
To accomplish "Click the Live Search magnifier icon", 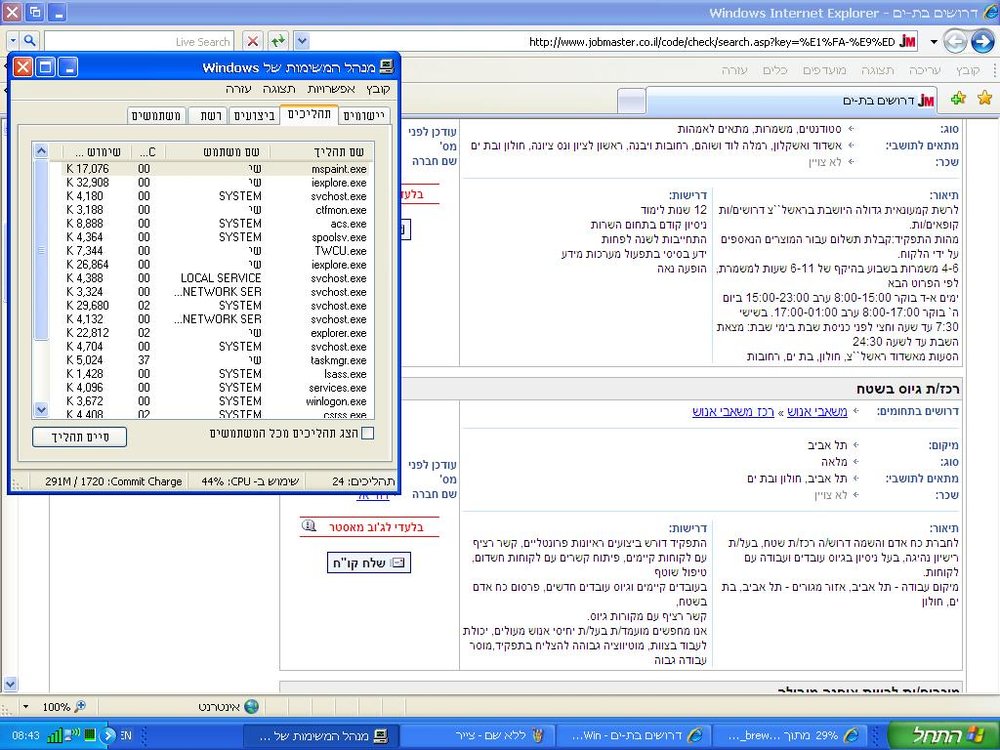I will 29,41.
